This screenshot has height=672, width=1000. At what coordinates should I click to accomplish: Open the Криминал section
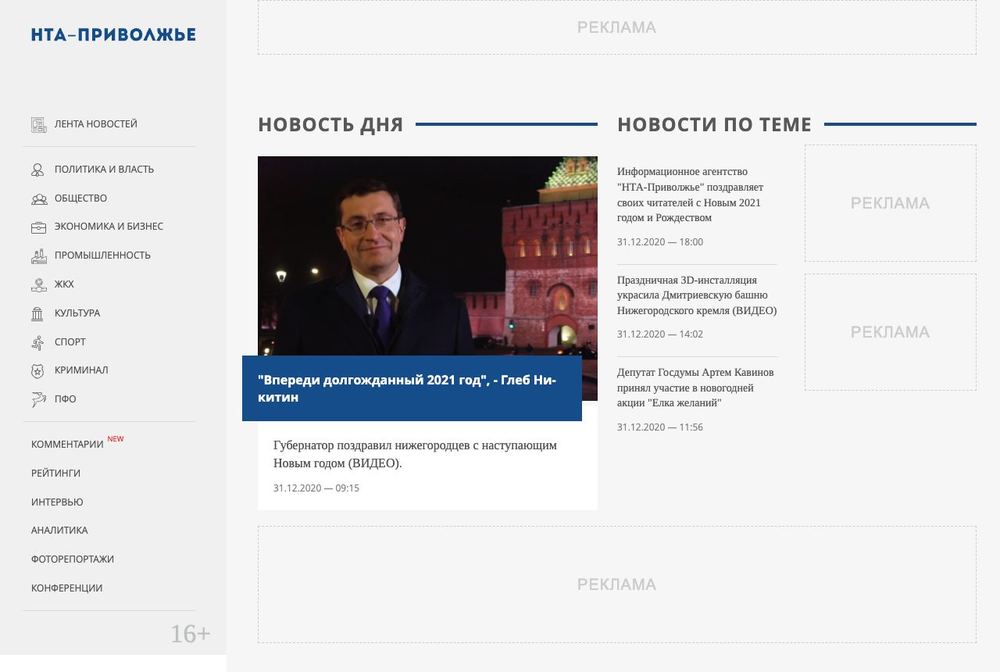[x=81, y=370]
